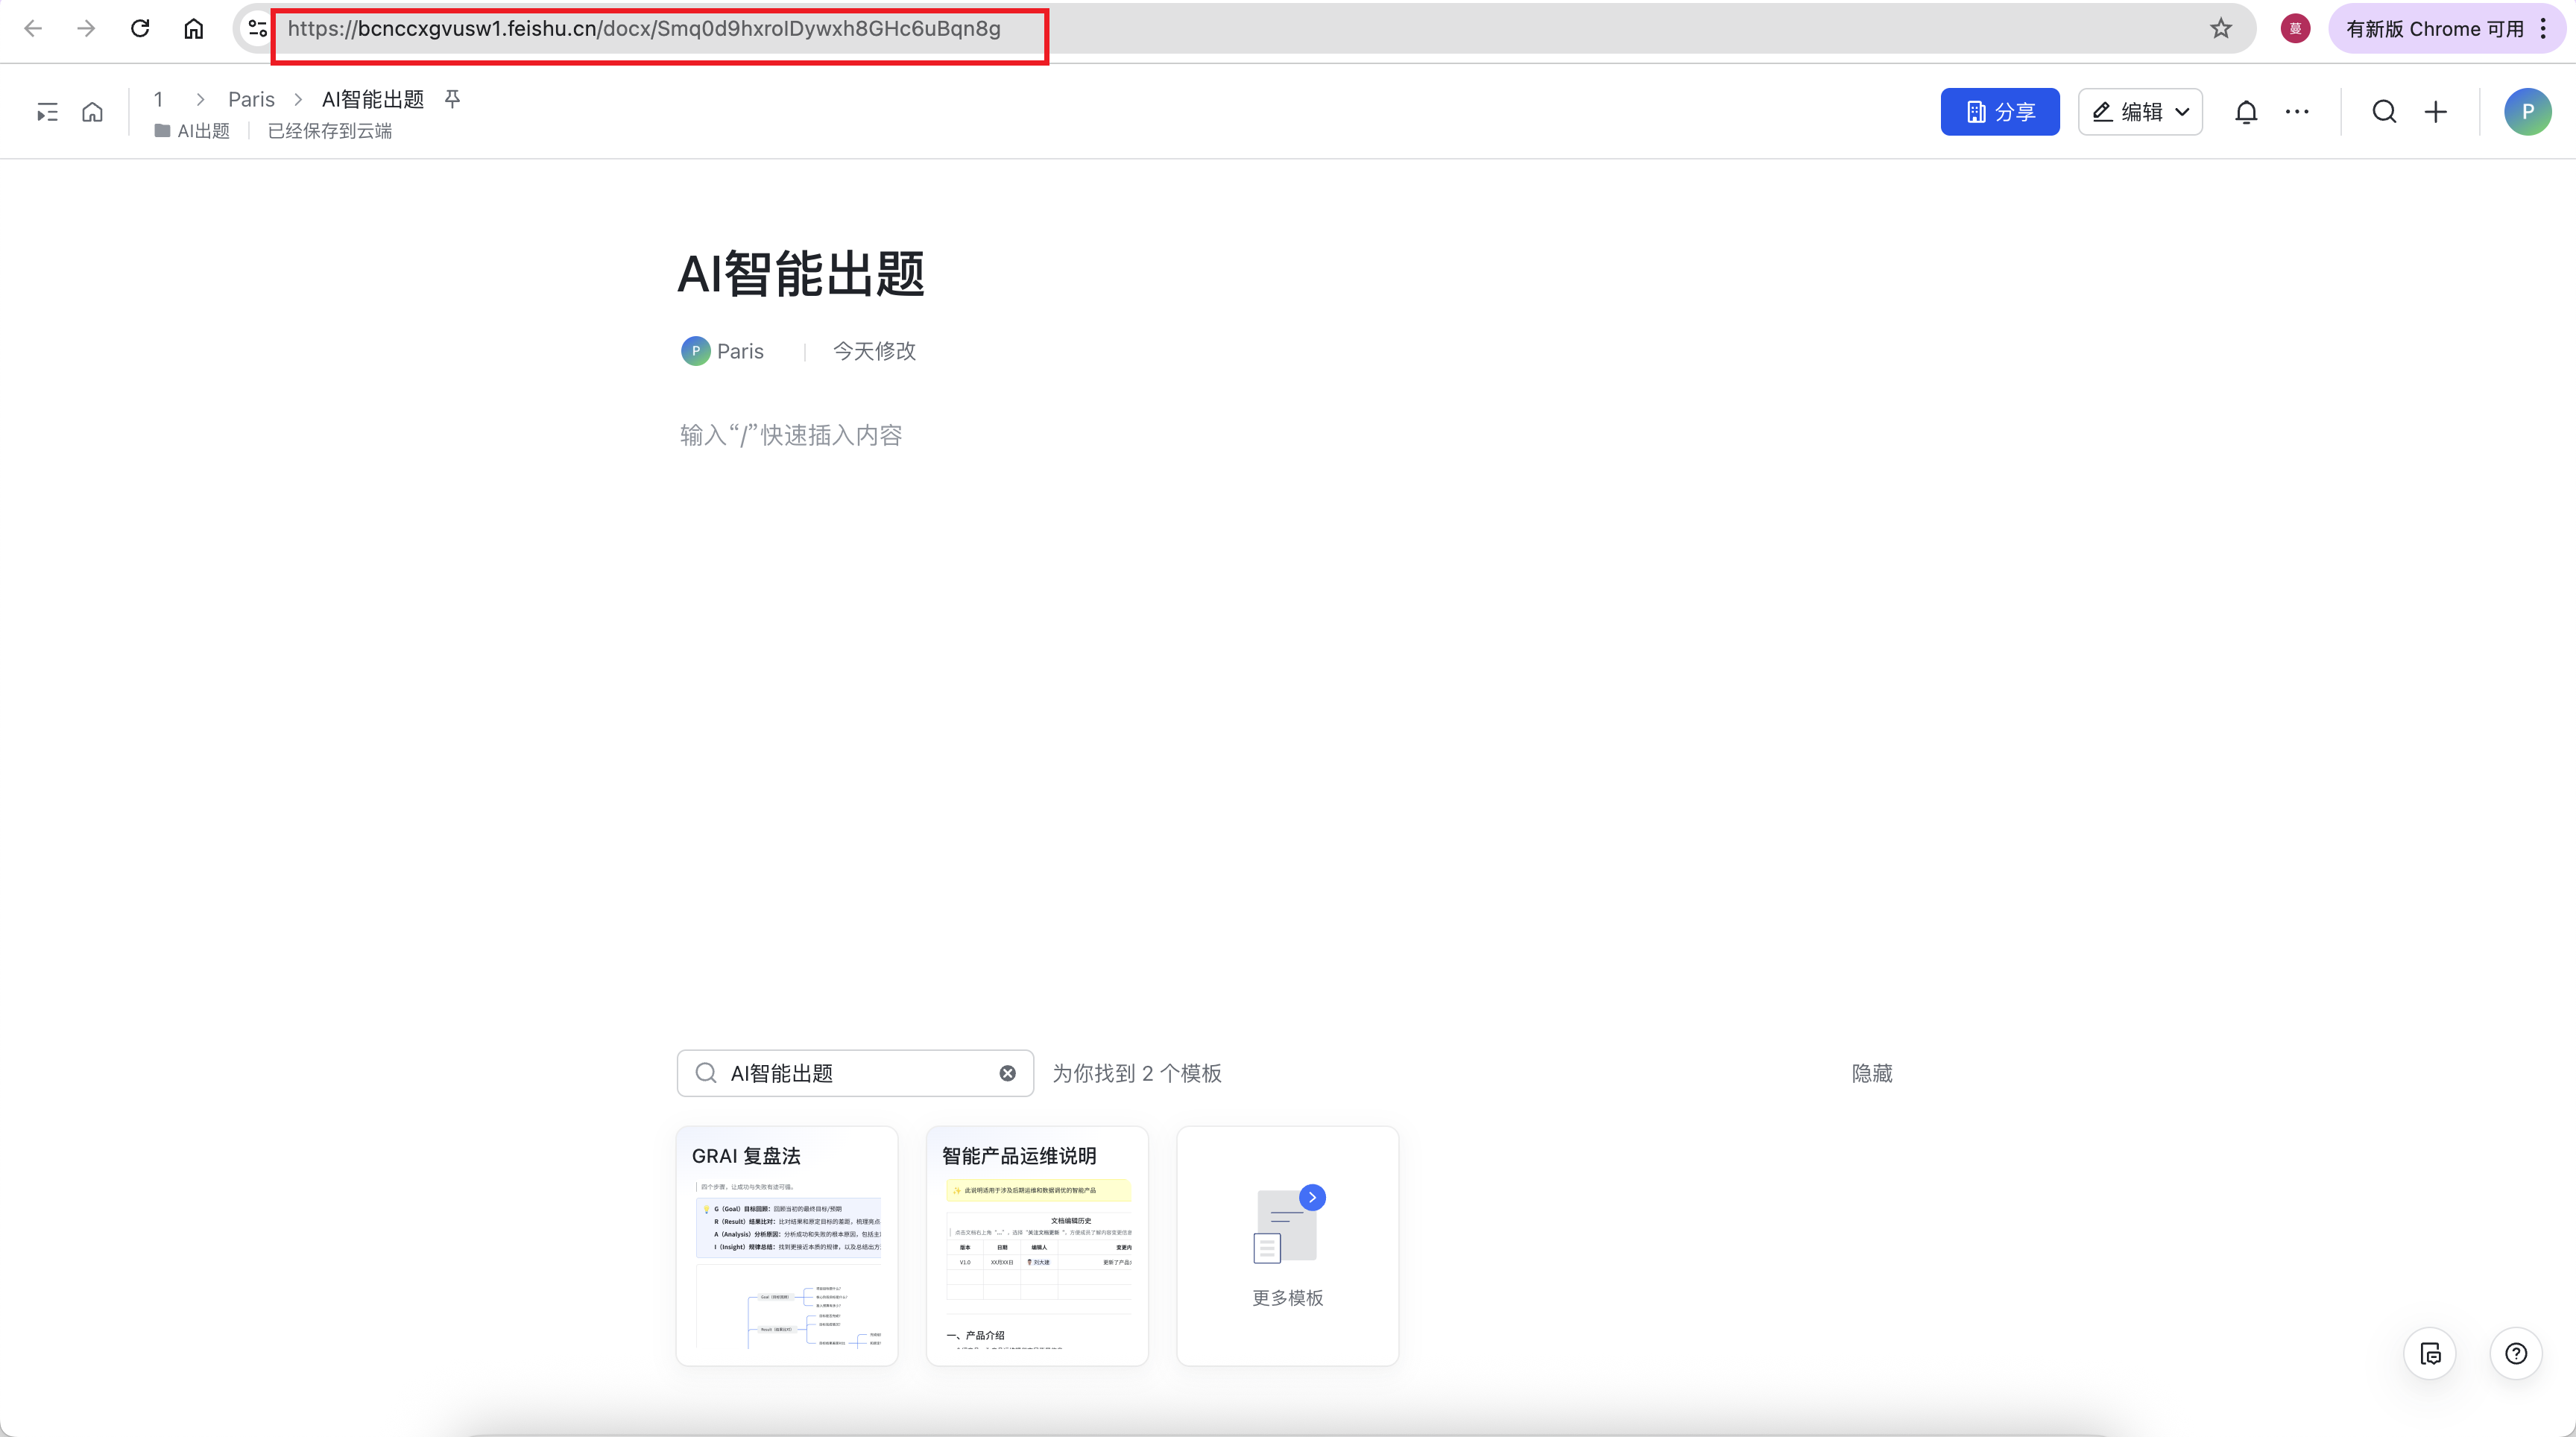2576x1437 pixels.
Task: Open 更多模板 card
Action: pos(1287,1245)
